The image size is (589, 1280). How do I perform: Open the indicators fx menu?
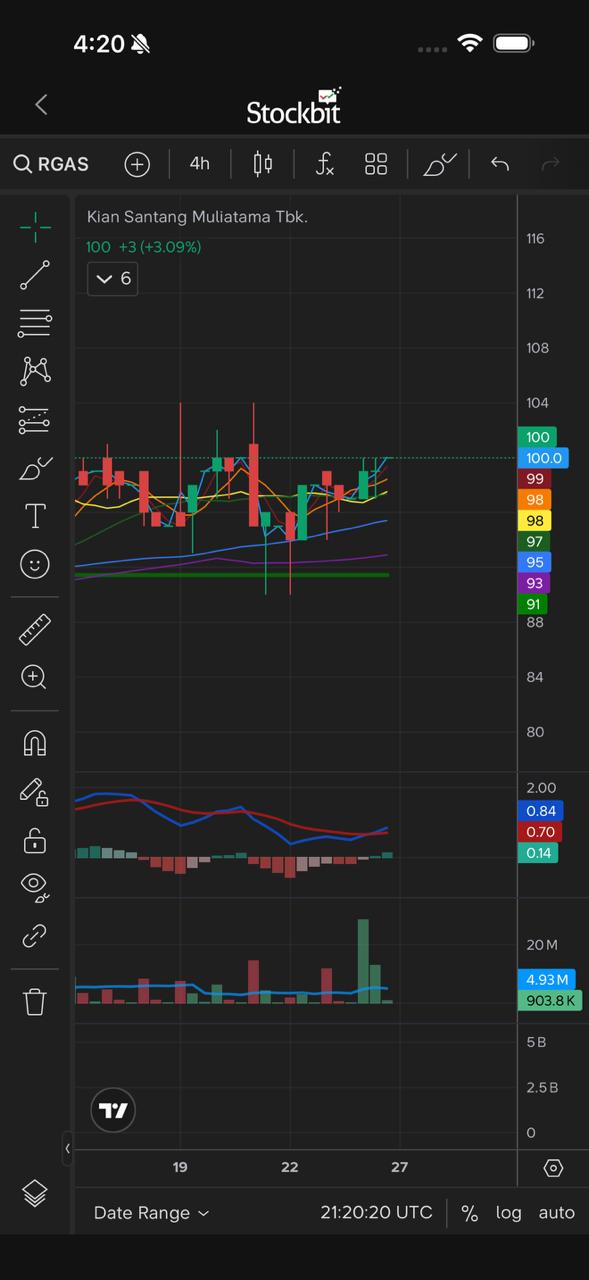click(x=324, y=164)
